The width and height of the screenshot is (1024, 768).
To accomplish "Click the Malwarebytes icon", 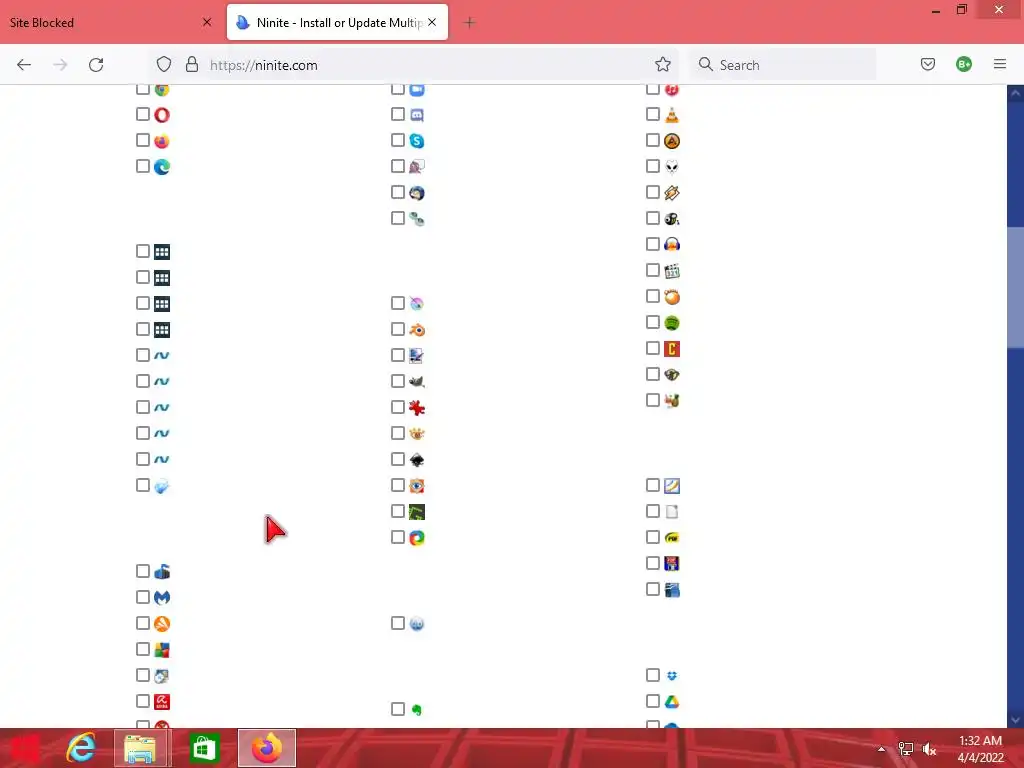I will click(x=162, y=598).
